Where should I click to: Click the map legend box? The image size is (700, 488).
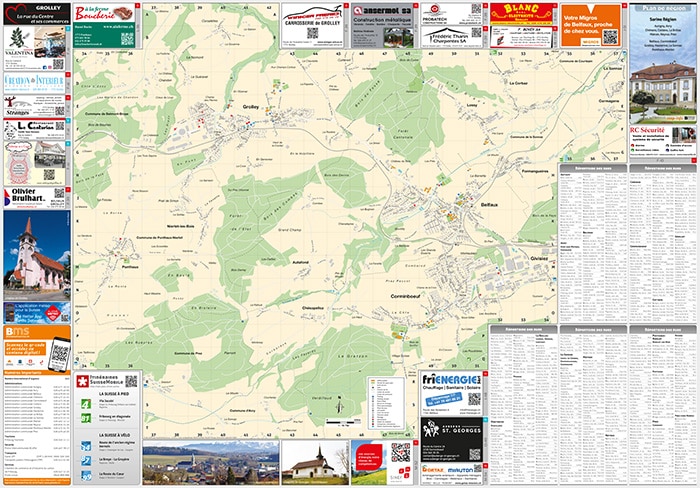(386, 403)
